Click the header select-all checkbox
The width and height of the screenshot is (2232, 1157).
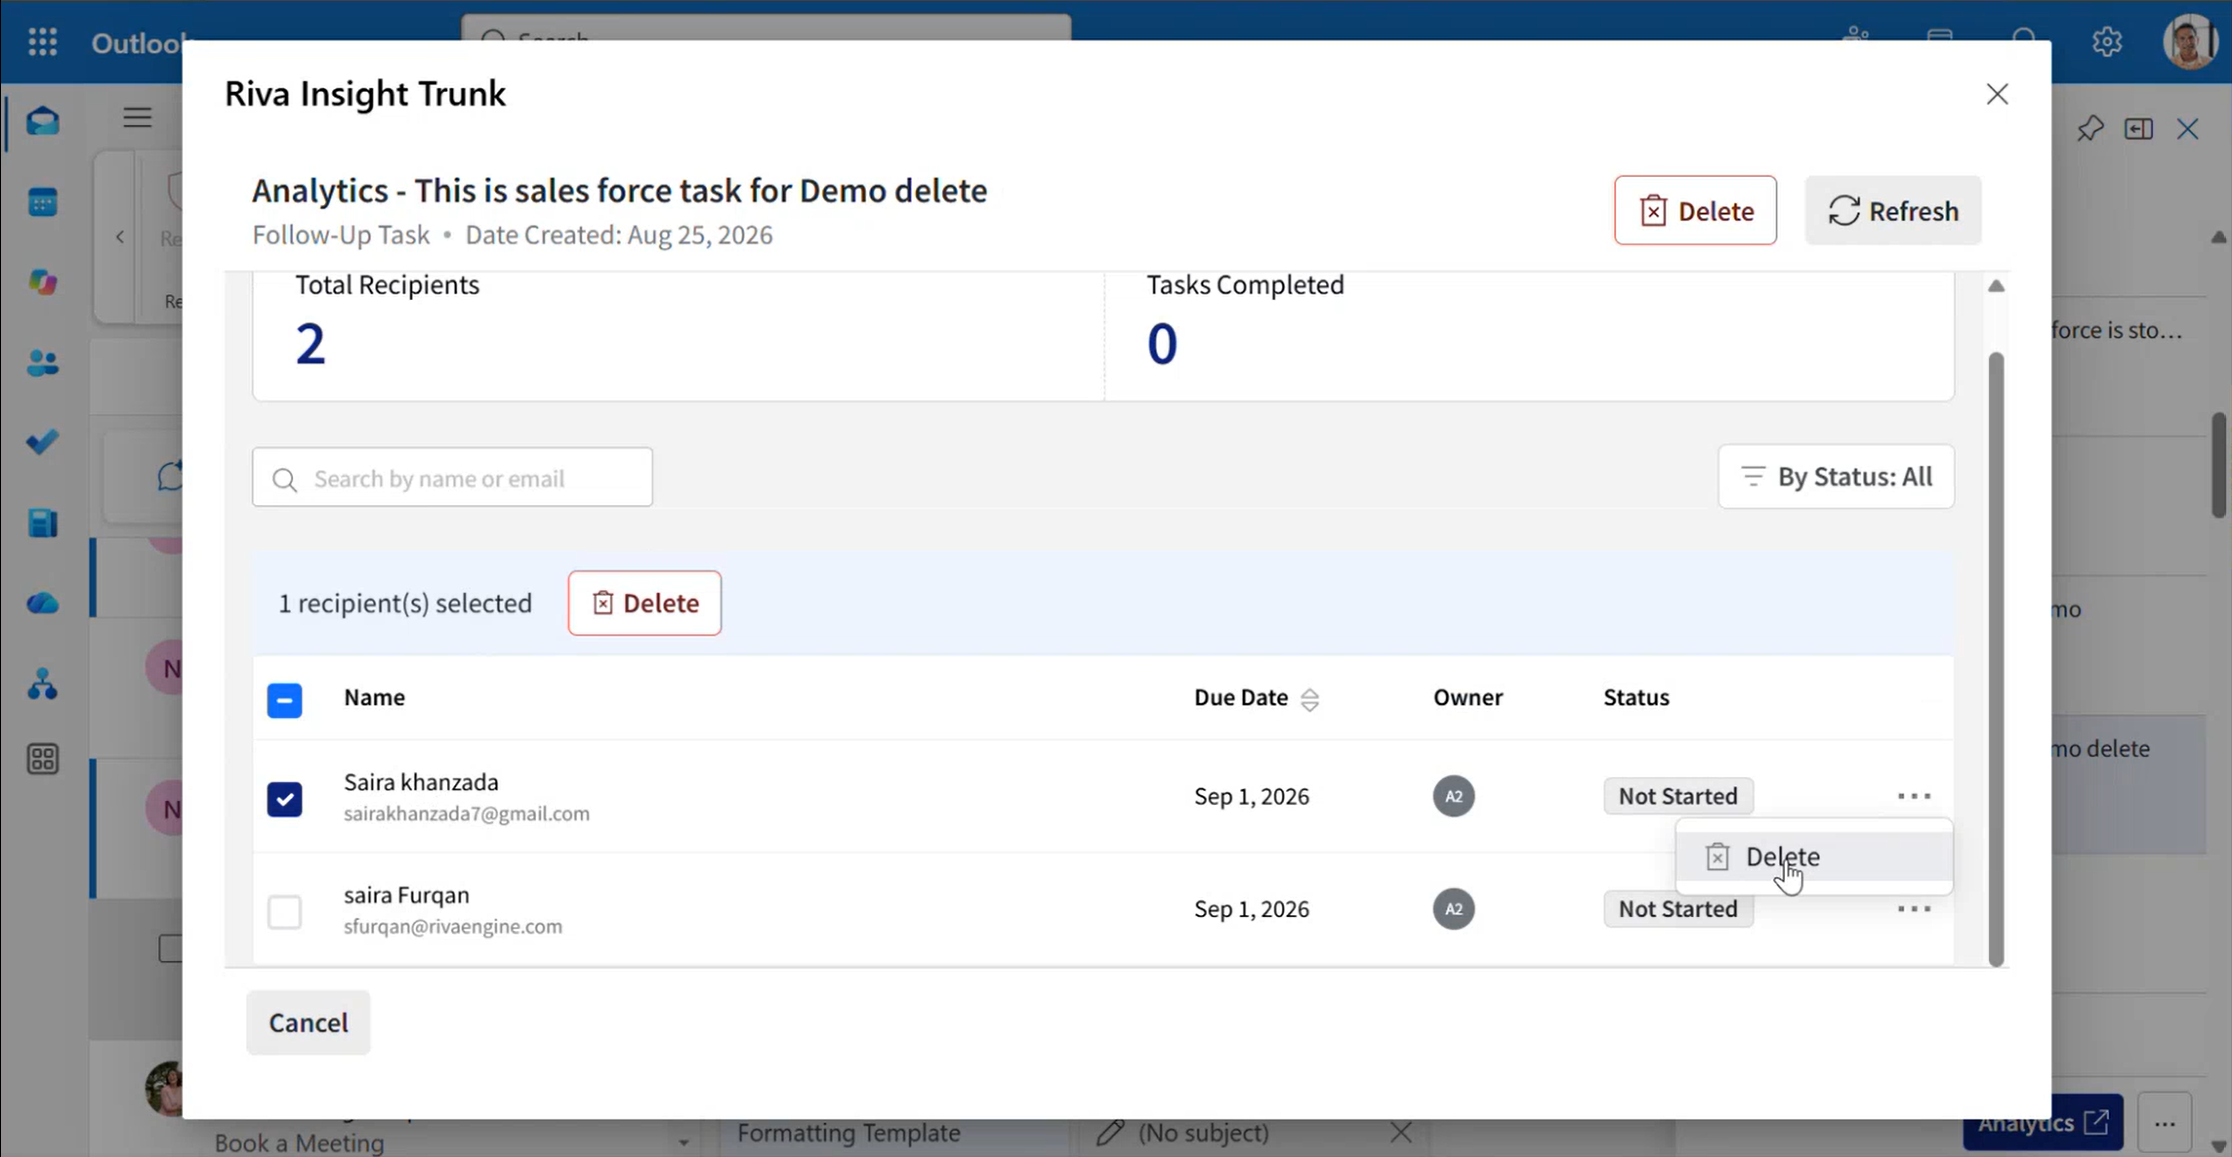tap(284, 700)
